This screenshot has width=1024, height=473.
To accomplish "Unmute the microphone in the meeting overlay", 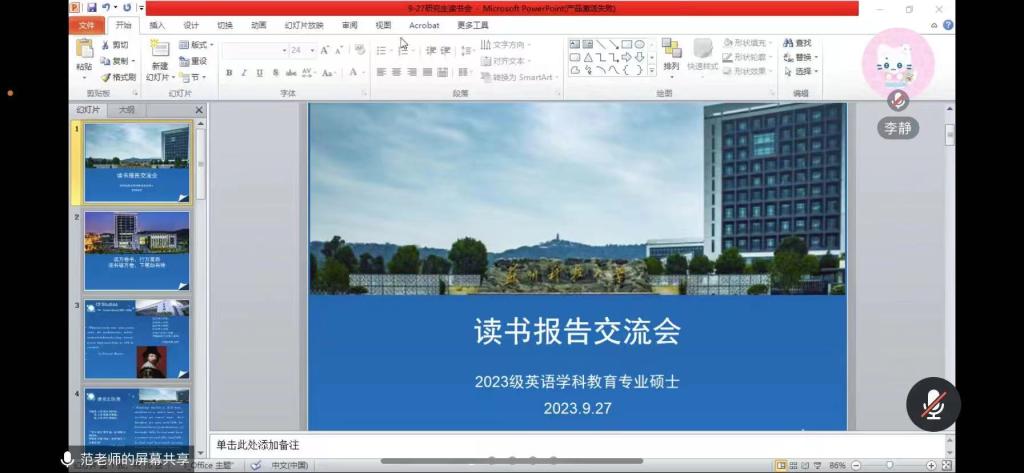I will 933,404.
